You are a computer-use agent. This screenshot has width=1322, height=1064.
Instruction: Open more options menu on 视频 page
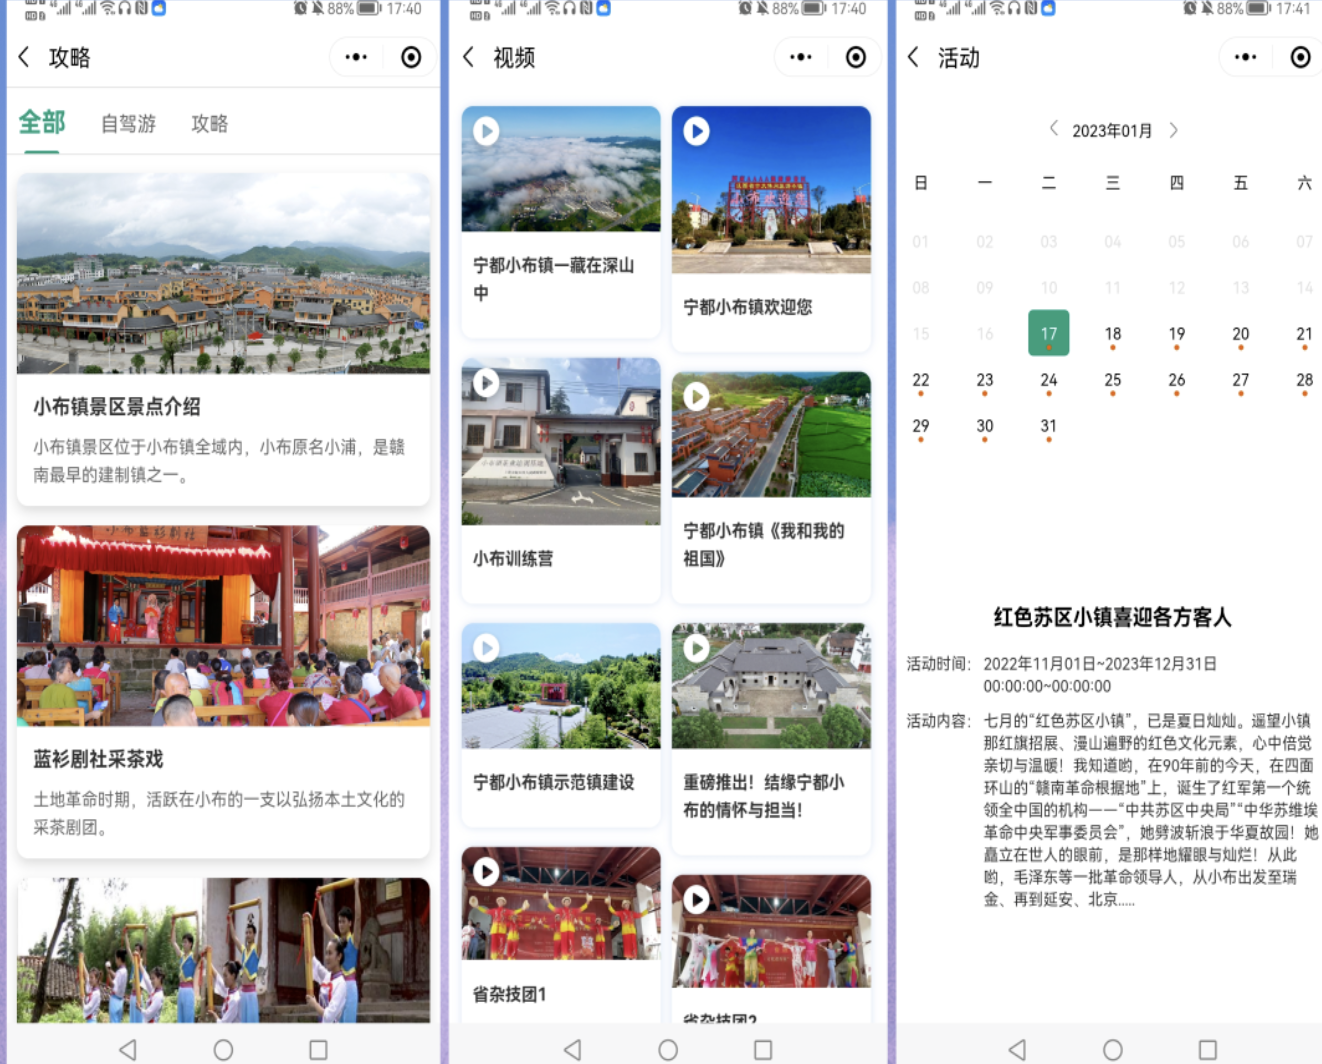[801, 58]
